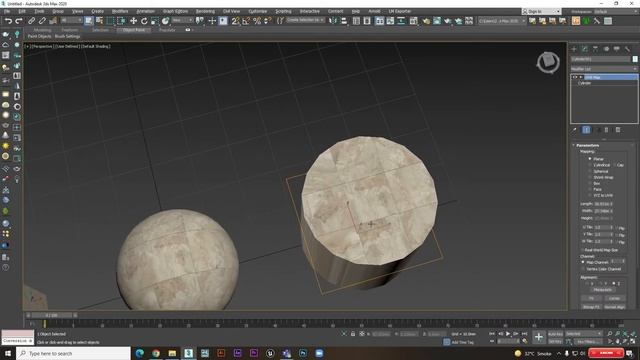Screen dimensions: 640x360
Task: Open the Utilities tab in the command panel
Action: pos(627,49)
